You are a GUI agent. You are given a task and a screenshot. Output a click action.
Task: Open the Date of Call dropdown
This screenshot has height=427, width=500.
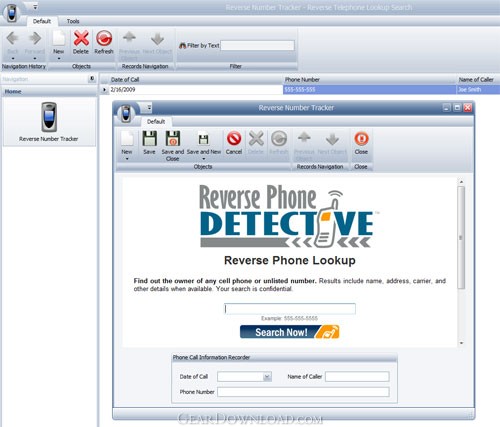[267, 377]
